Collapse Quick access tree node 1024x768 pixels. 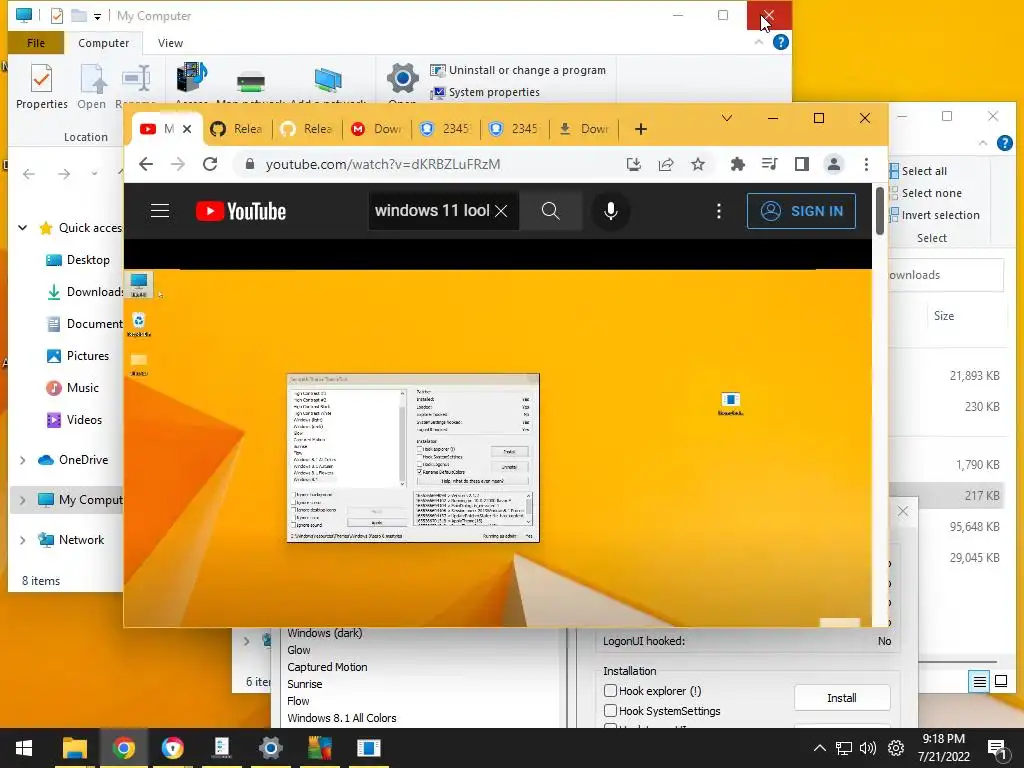[x=23, y=228]
